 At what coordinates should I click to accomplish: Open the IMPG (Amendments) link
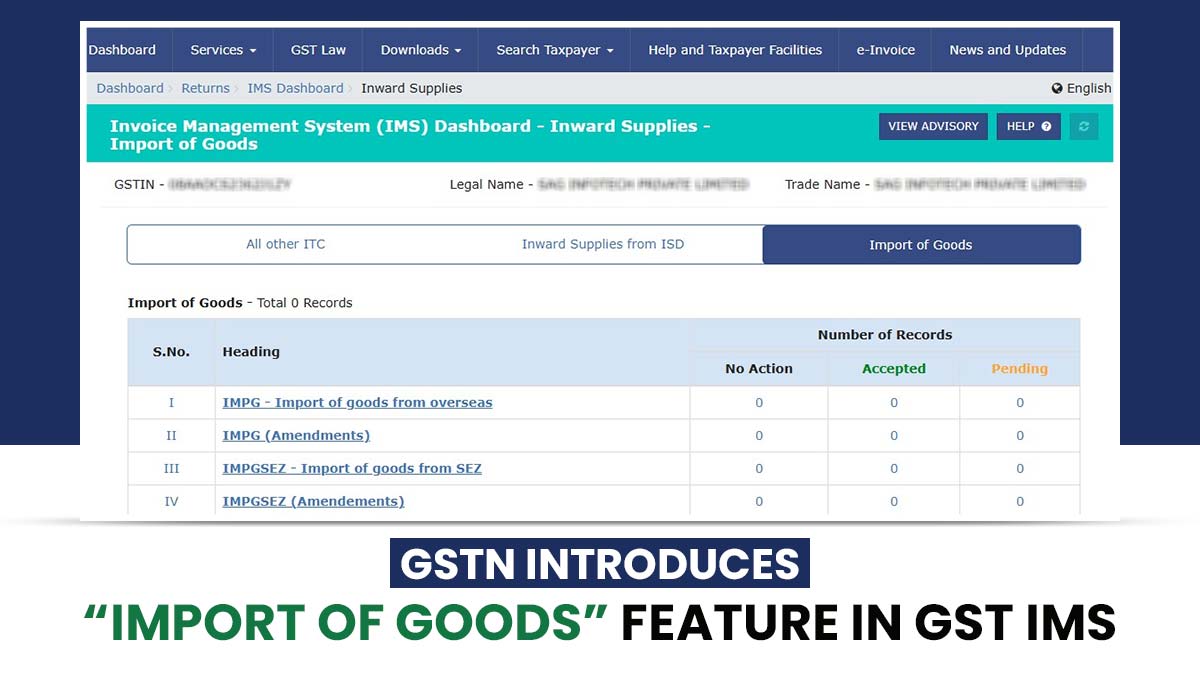pos(296,435)
